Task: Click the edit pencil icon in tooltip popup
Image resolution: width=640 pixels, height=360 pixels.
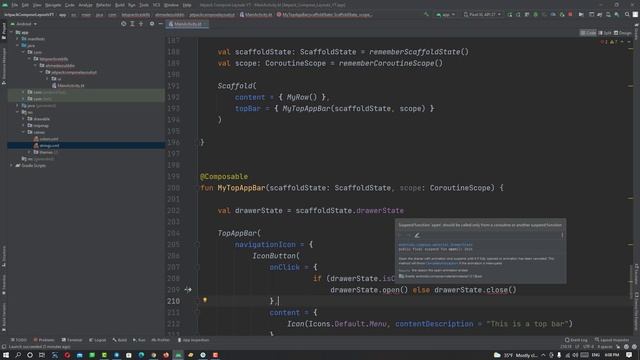Action: coord(417,235)
